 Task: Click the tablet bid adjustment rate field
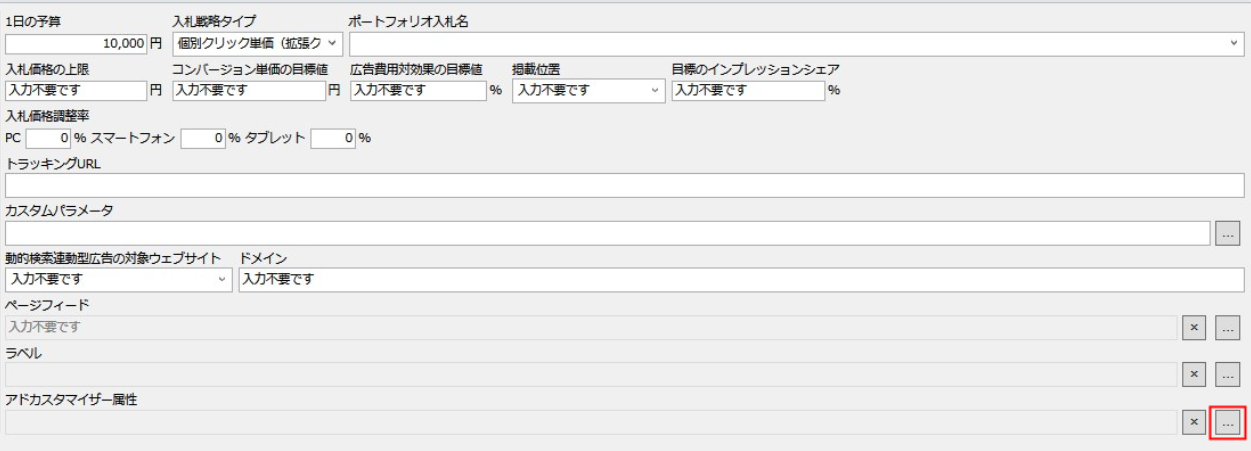pos(333,138)
